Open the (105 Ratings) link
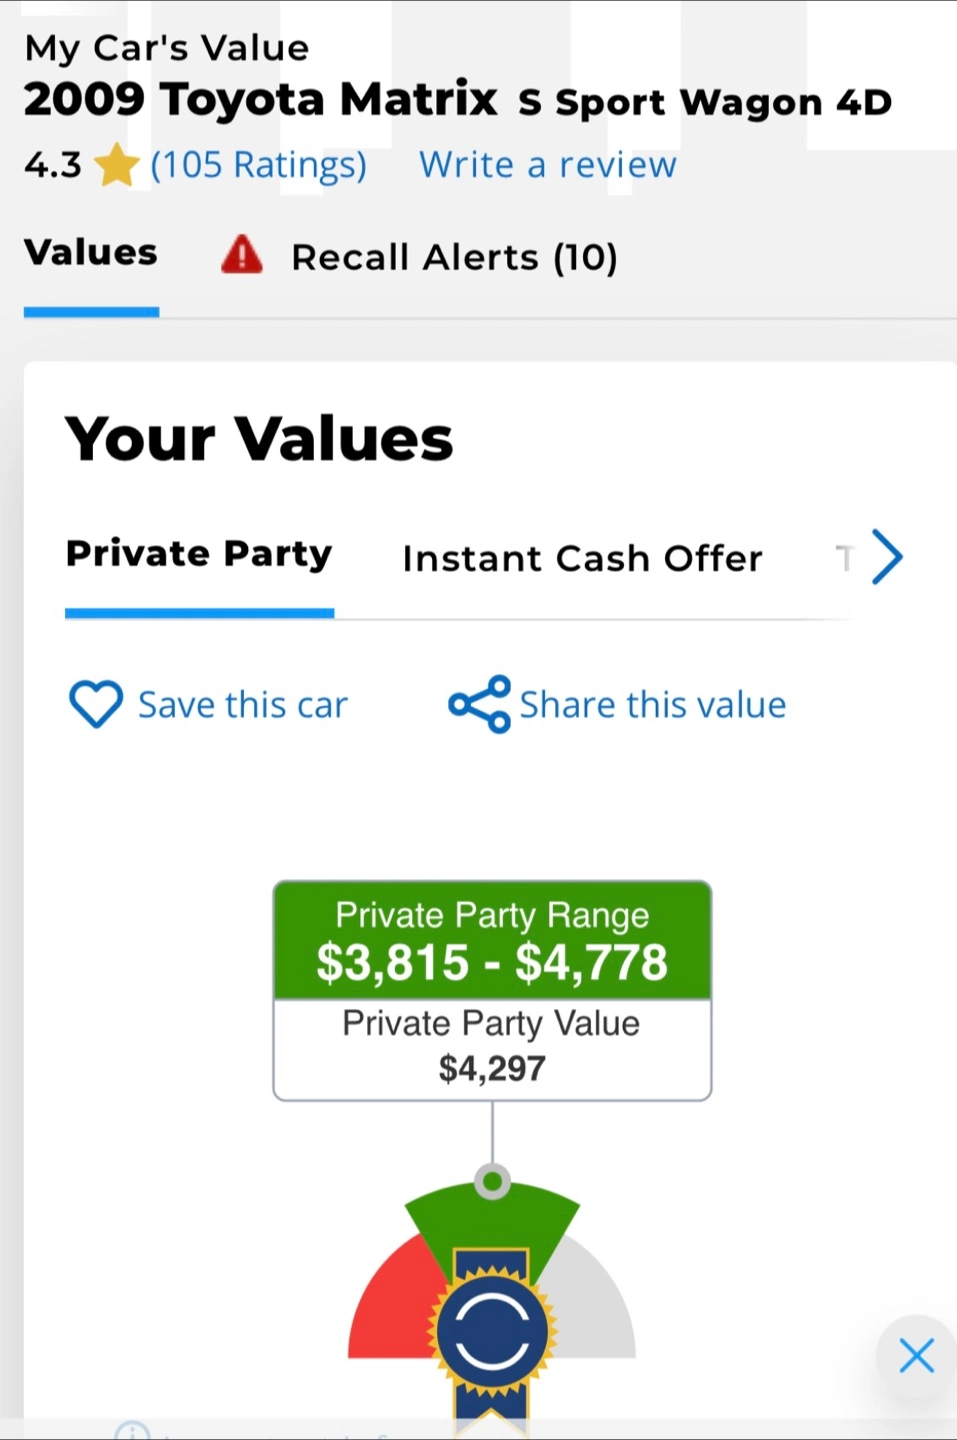This screenshot has width=957, height=1440. [259, 165]
